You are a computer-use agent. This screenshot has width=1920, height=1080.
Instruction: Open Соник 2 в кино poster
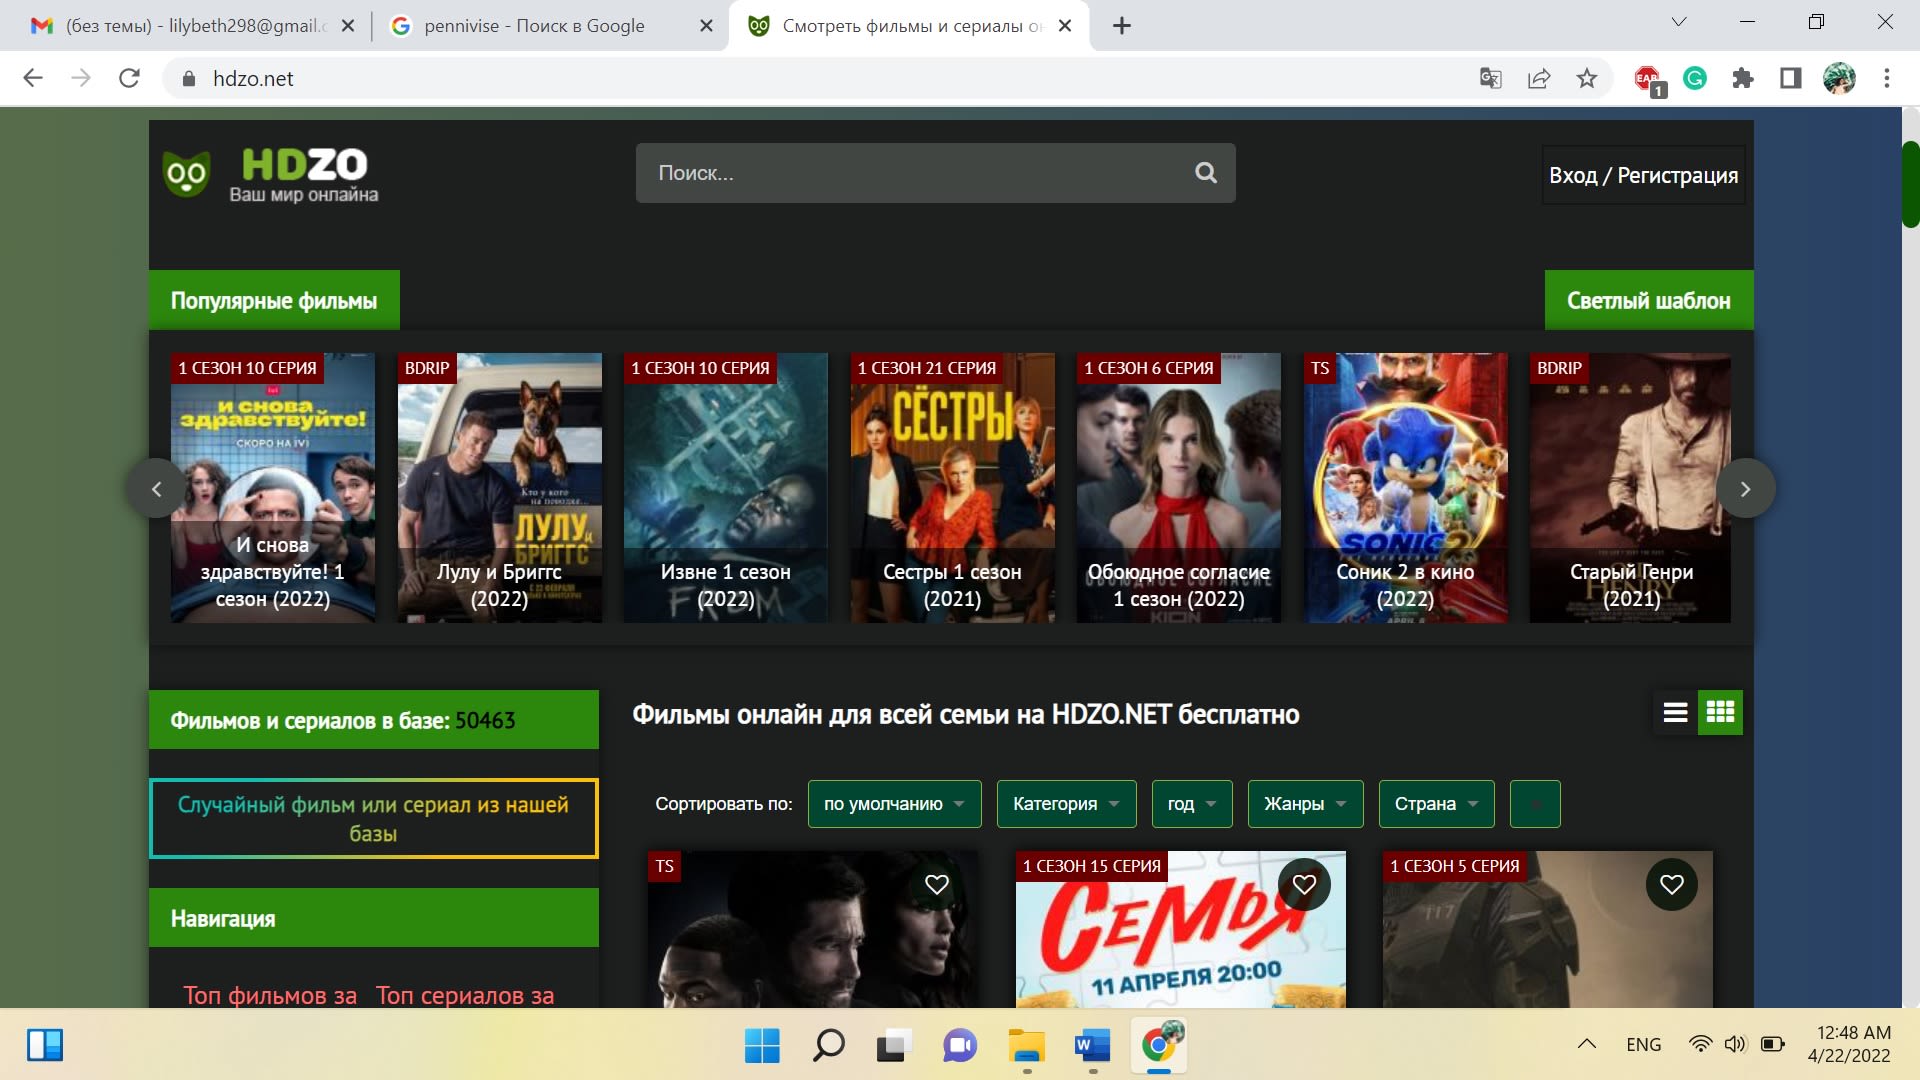(1405, 488)
